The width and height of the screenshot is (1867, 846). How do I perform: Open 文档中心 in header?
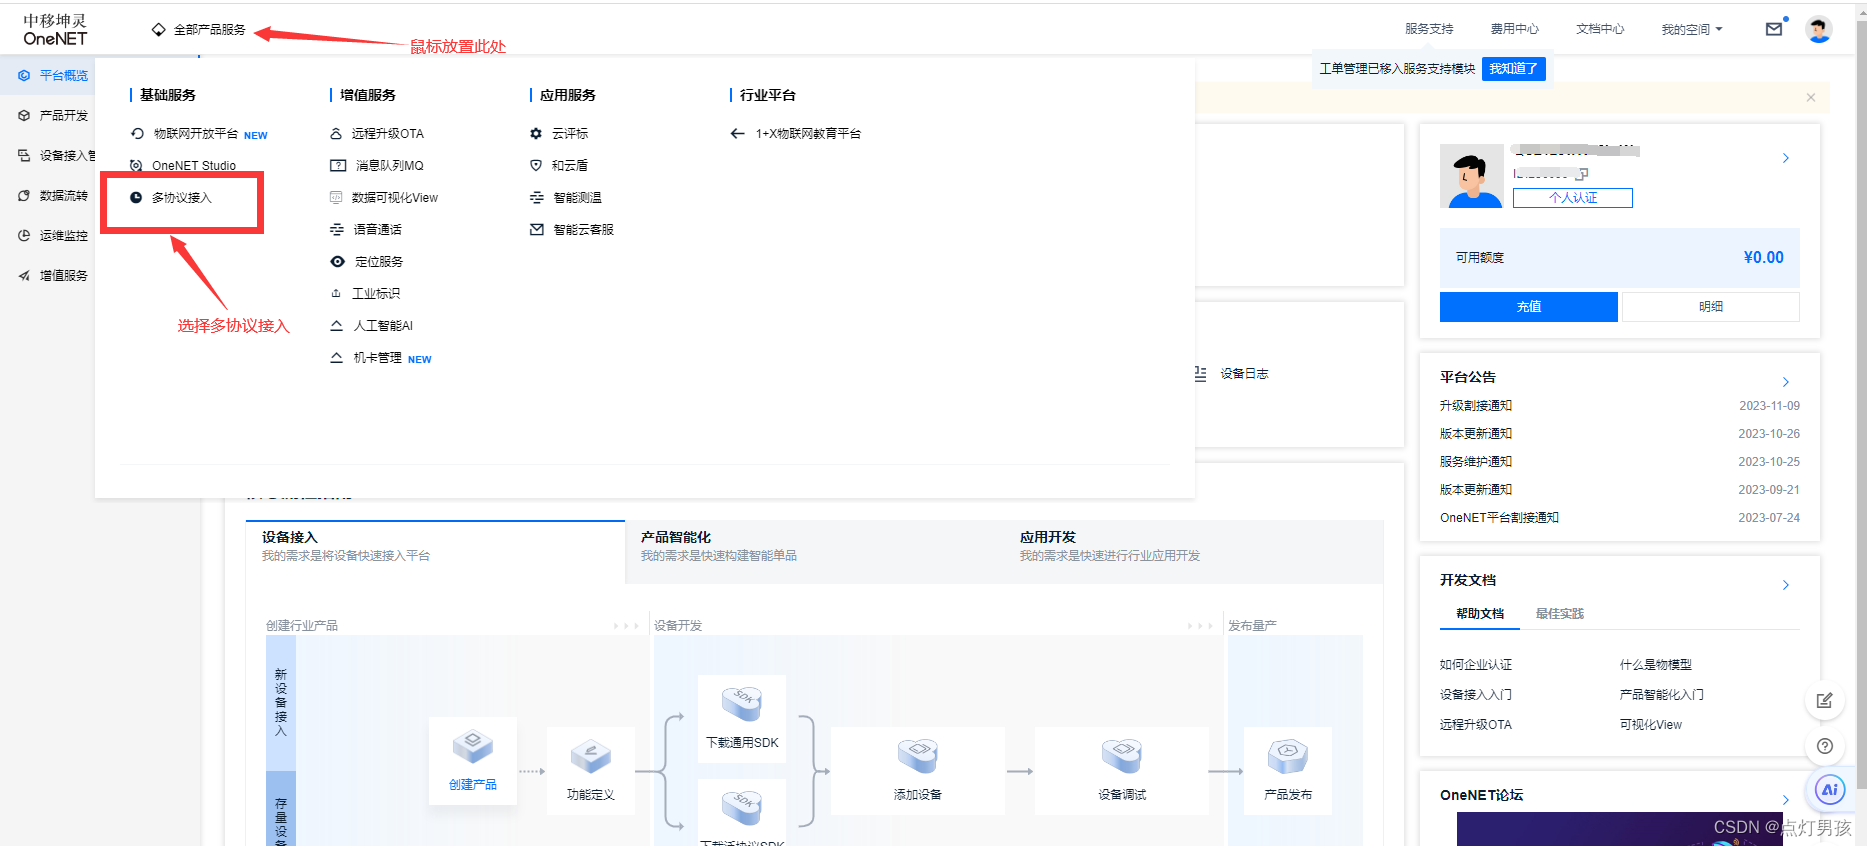tap(1600, 29)
